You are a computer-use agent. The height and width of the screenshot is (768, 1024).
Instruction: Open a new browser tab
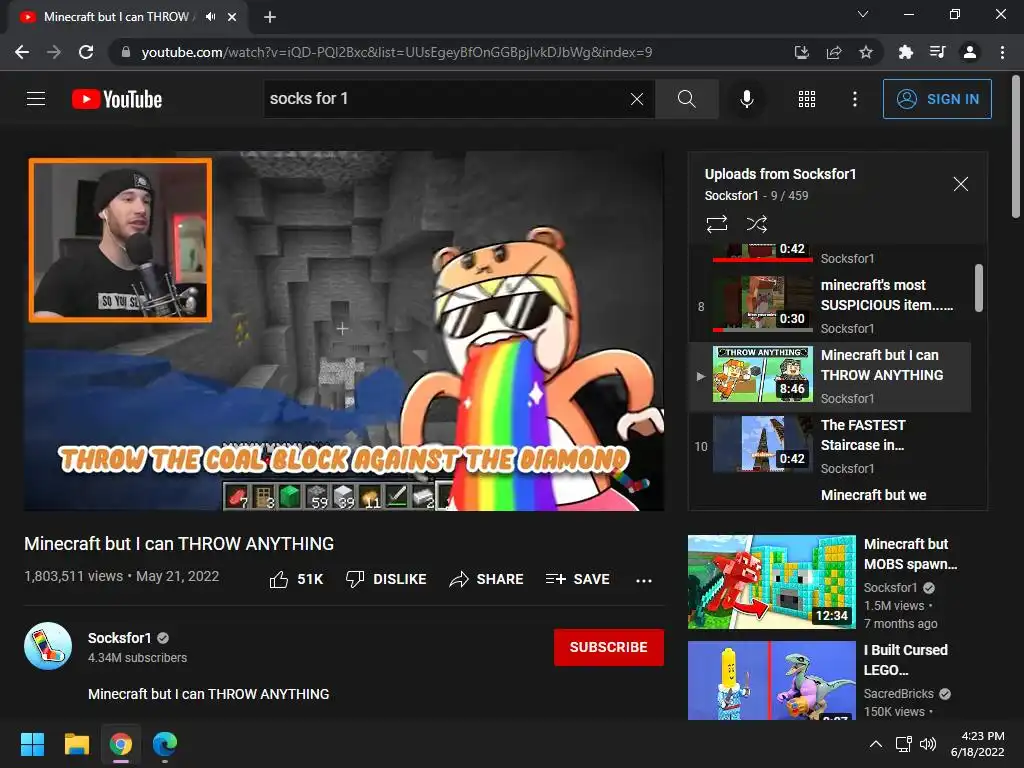pos(270,17)
